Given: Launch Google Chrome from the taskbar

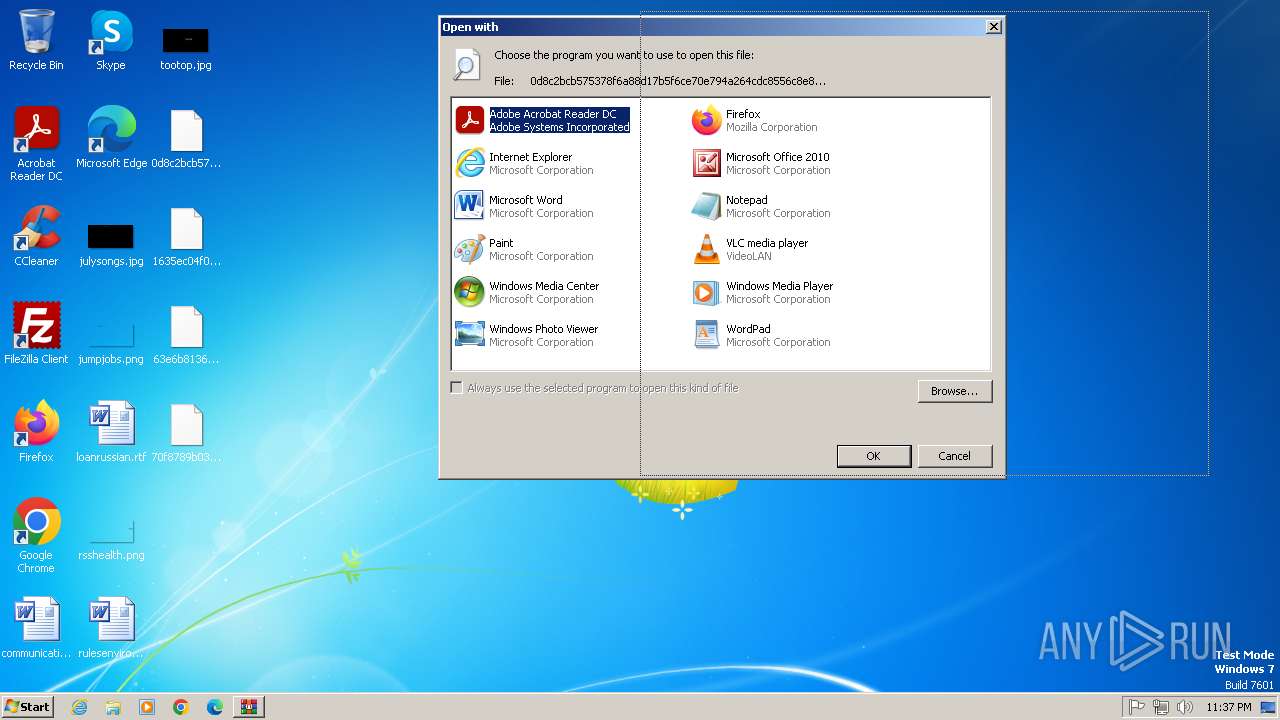Looking at the screenshot, I should pyautogui.click(x=181, y=707).
